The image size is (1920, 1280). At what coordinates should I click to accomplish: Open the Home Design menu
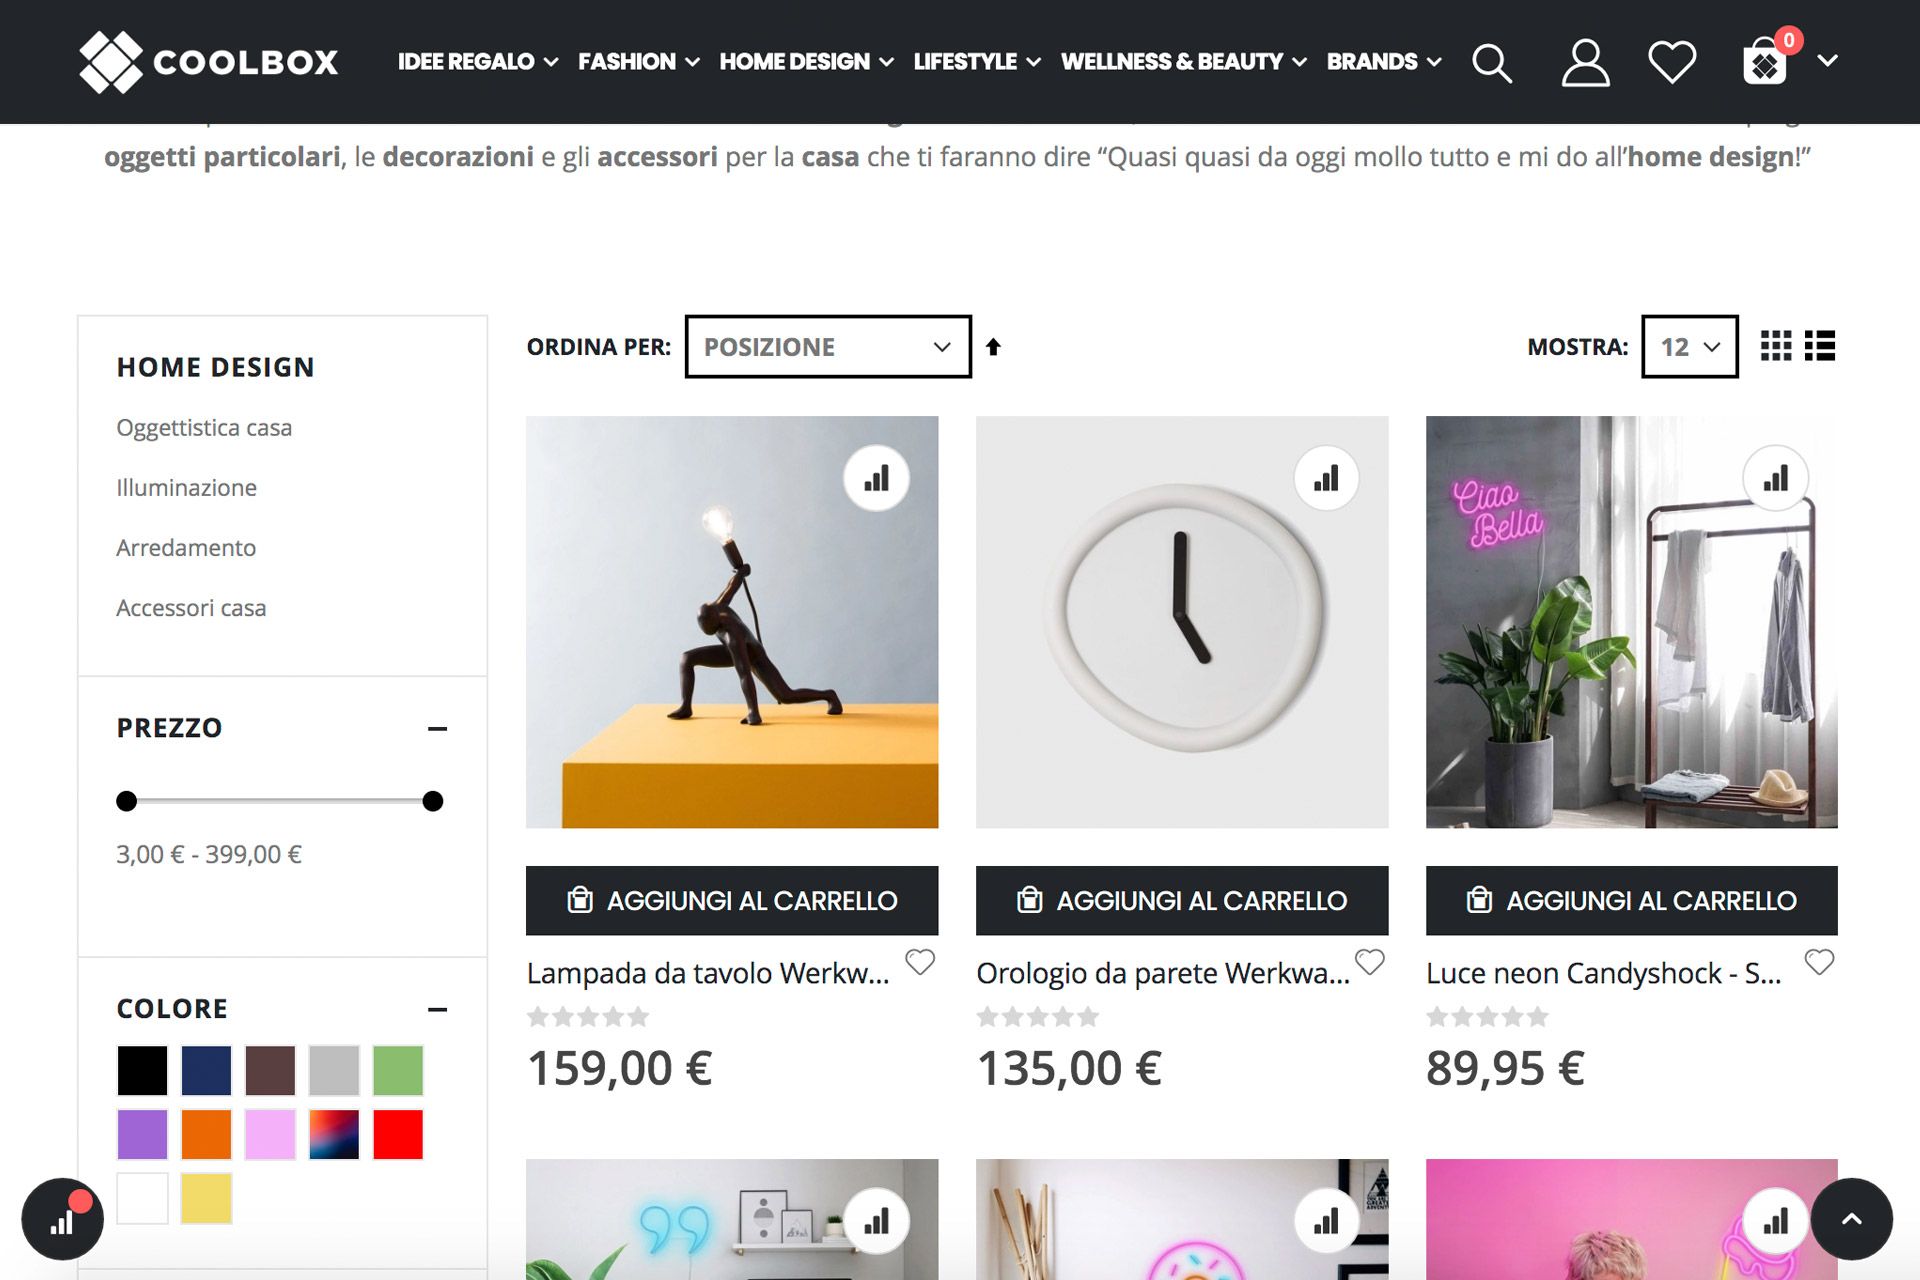point(806,62)
